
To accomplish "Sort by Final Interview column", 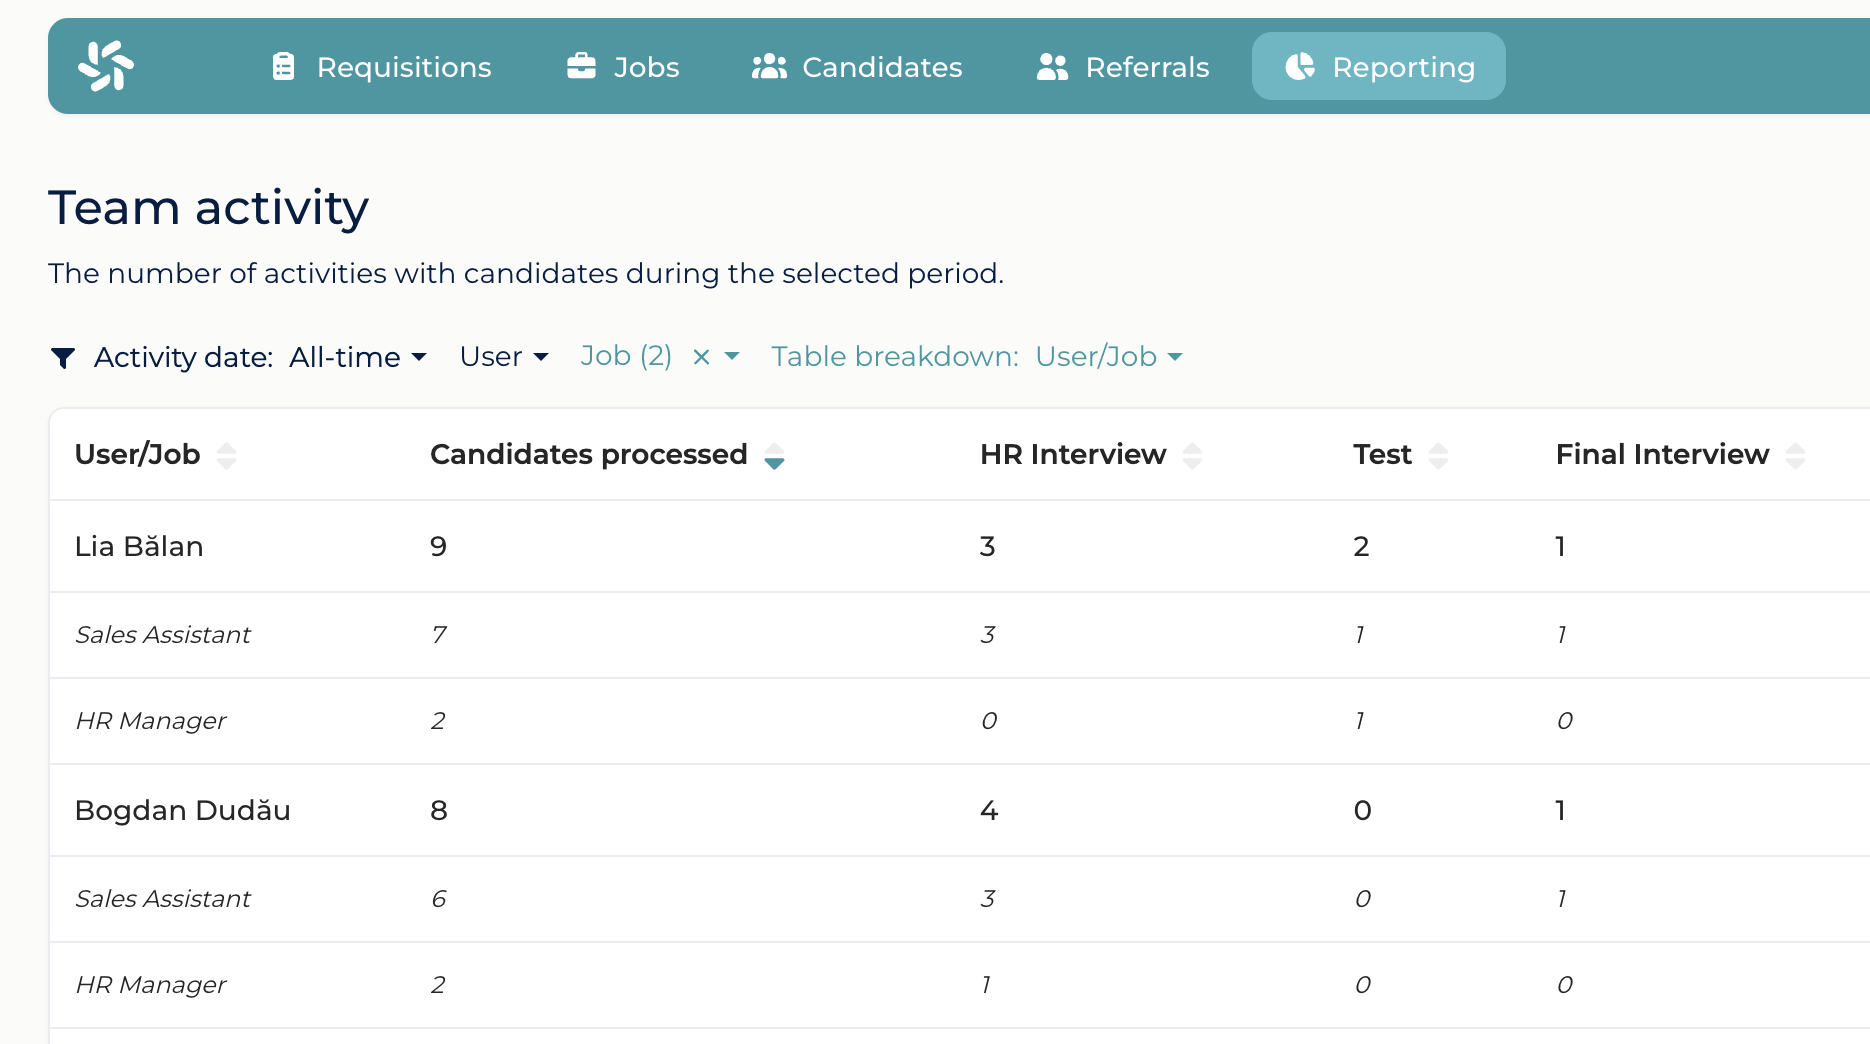I will 1796,456.
